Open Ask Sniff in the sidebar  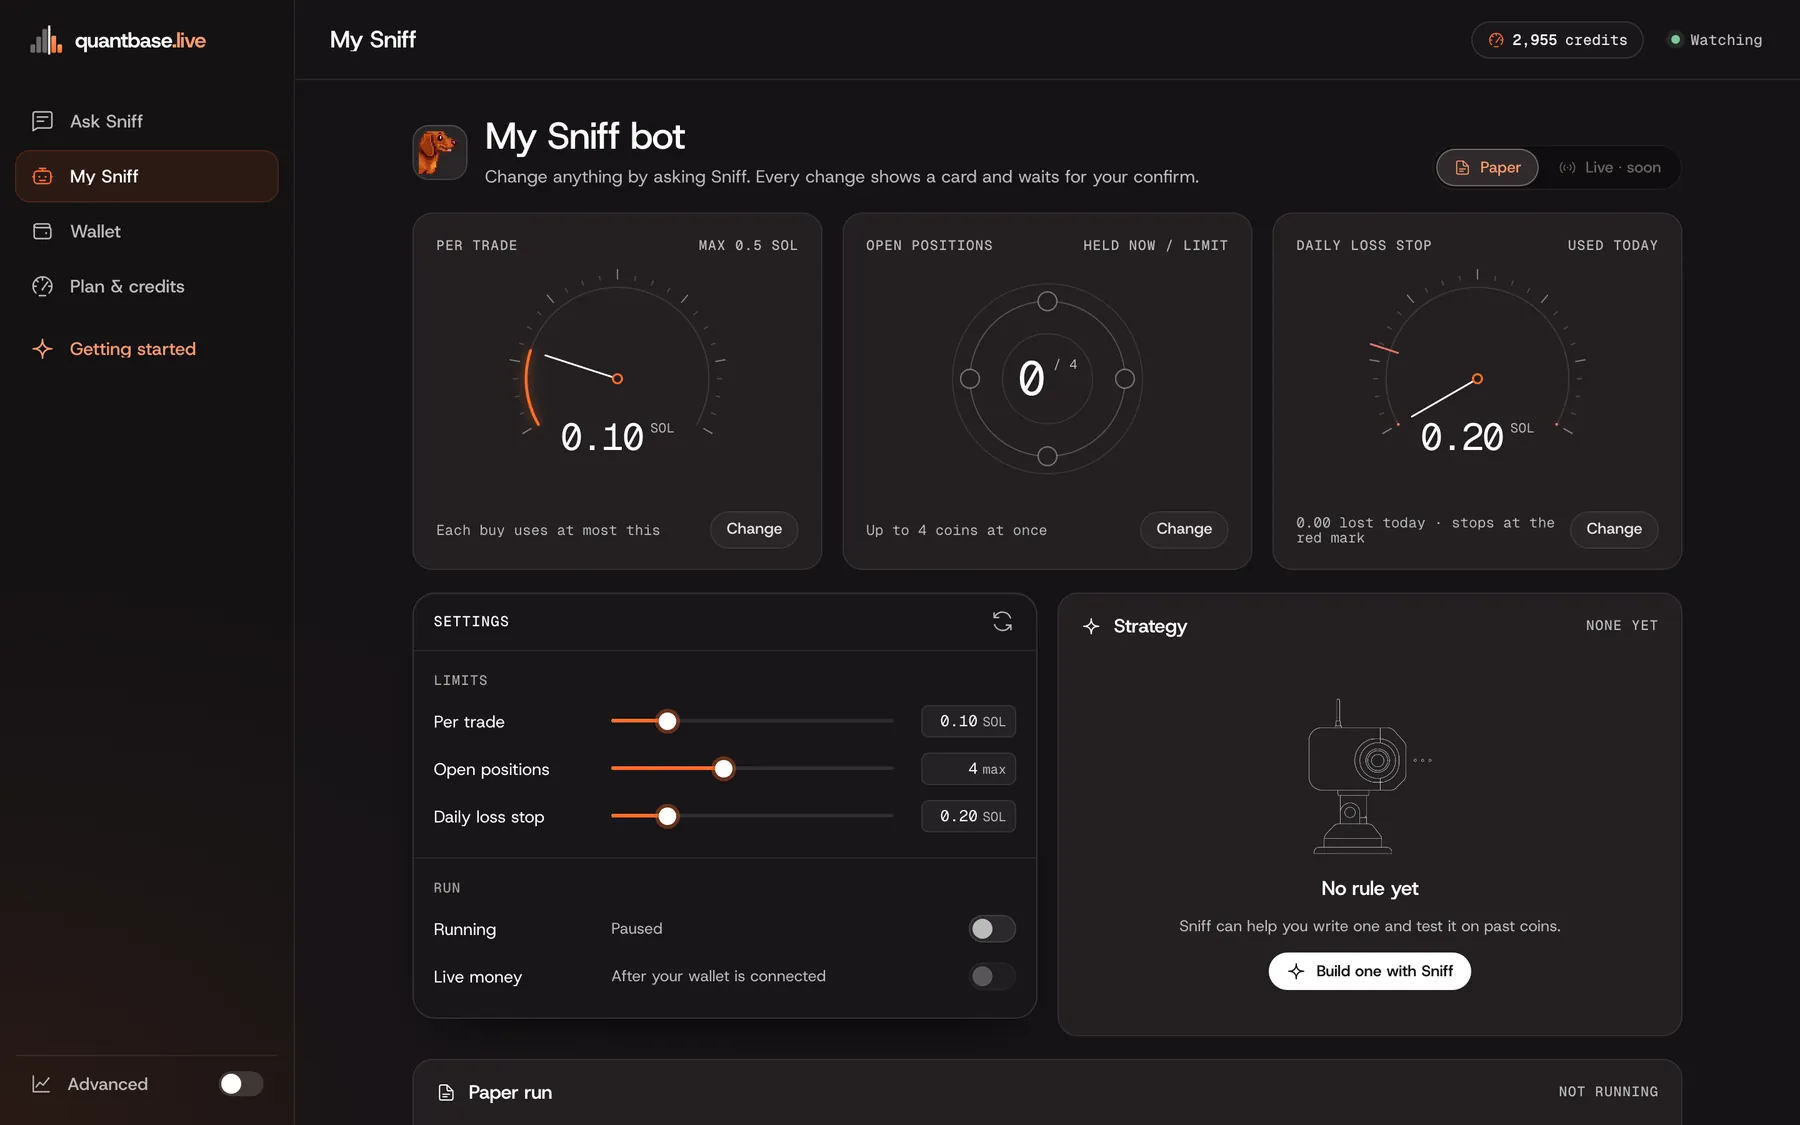click(x=147, y=121)
